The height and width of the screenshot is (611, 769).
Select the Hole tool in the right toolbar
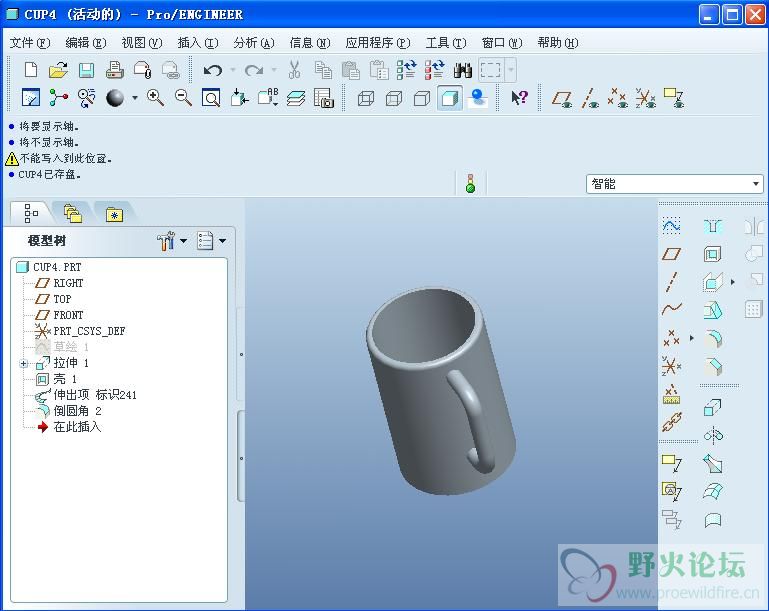[x=713, y=226]
